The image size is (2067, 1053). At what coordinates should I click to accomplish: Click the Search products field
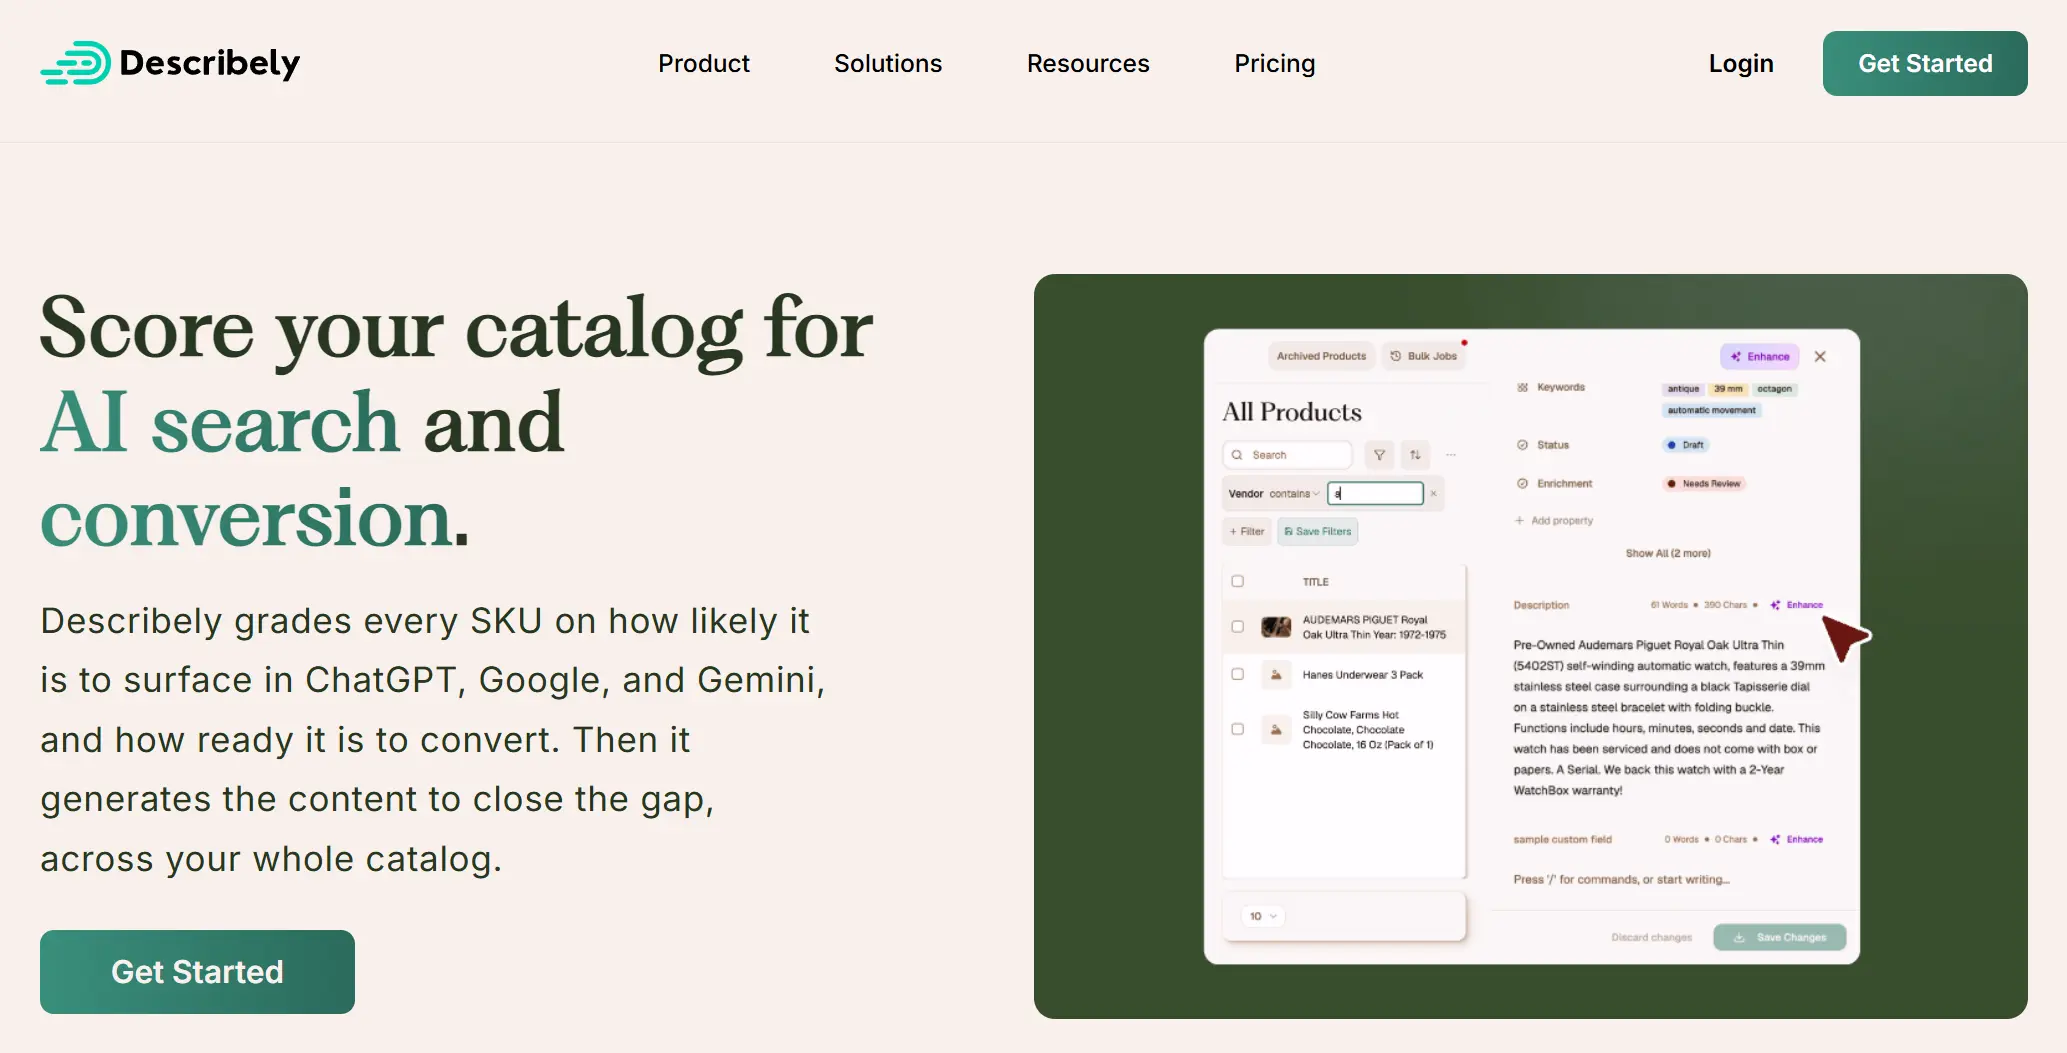[x=1287, y=455]
